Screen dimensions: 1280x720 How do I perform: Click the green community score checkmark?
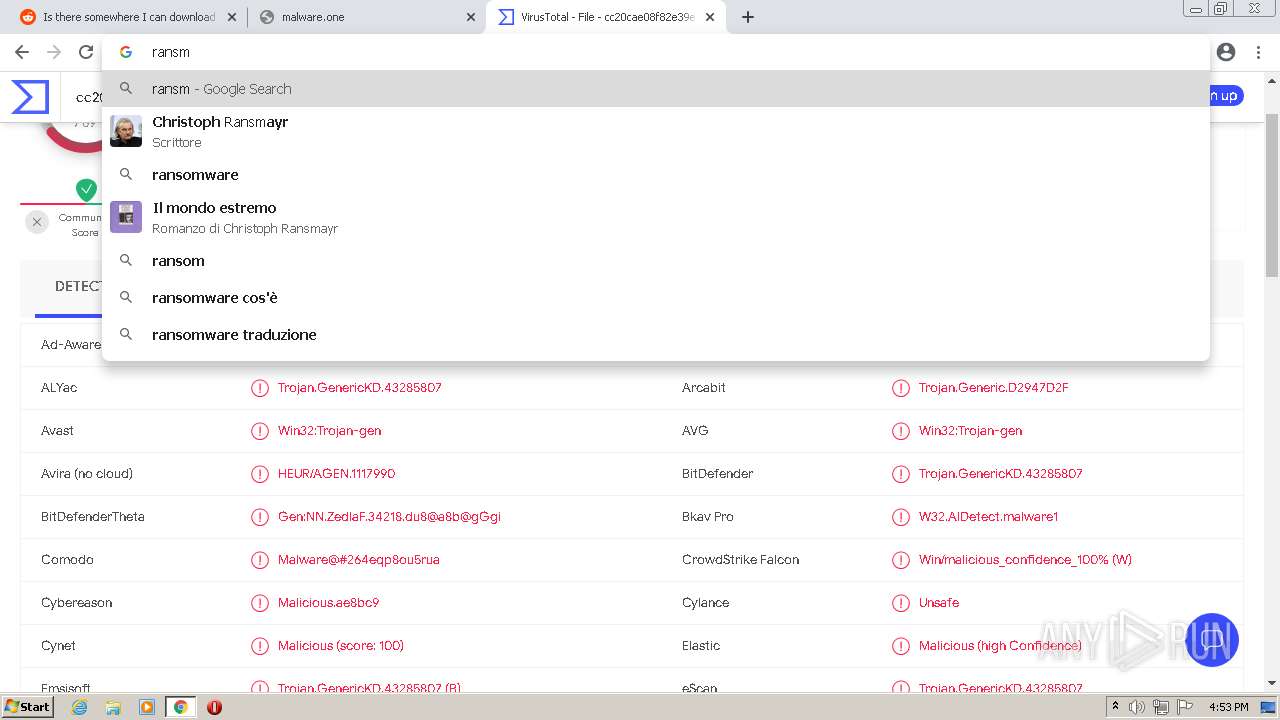[x=87, y=189]
